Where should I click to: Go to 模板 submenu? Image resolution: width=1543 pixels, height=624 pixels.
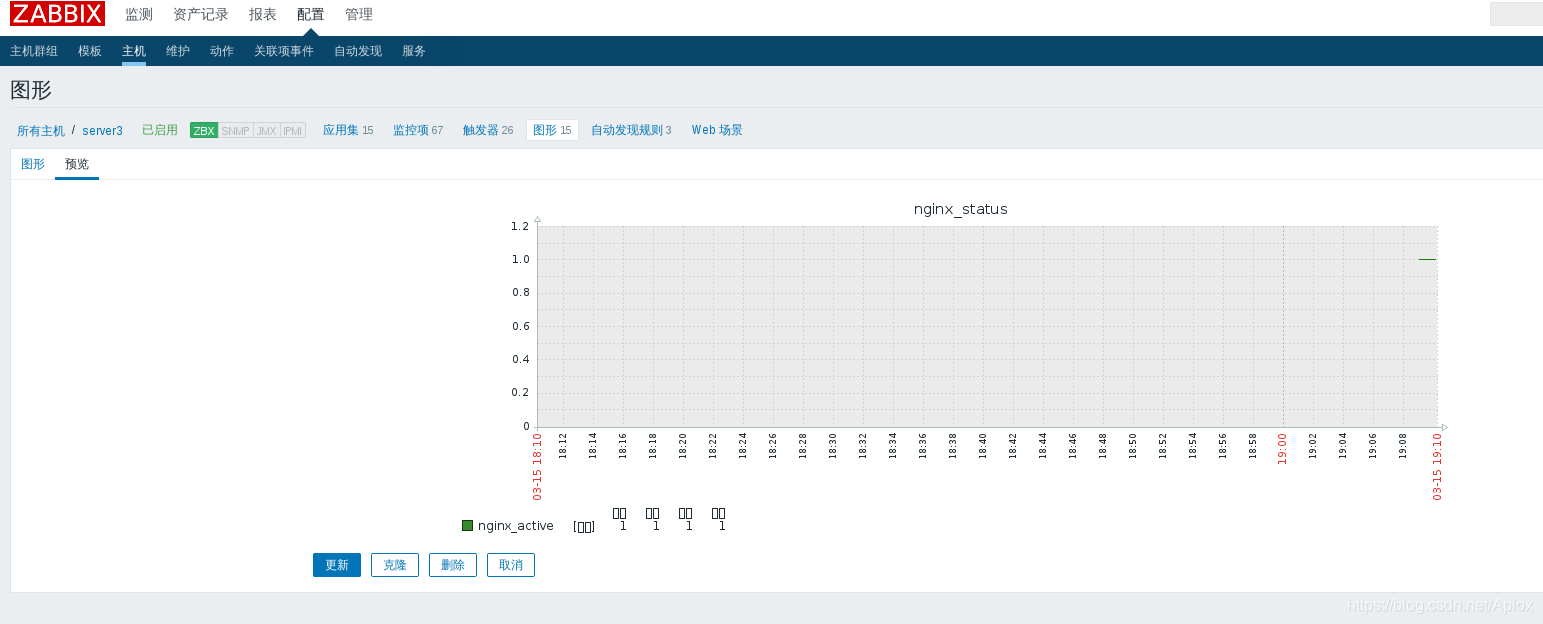point(90,51)
